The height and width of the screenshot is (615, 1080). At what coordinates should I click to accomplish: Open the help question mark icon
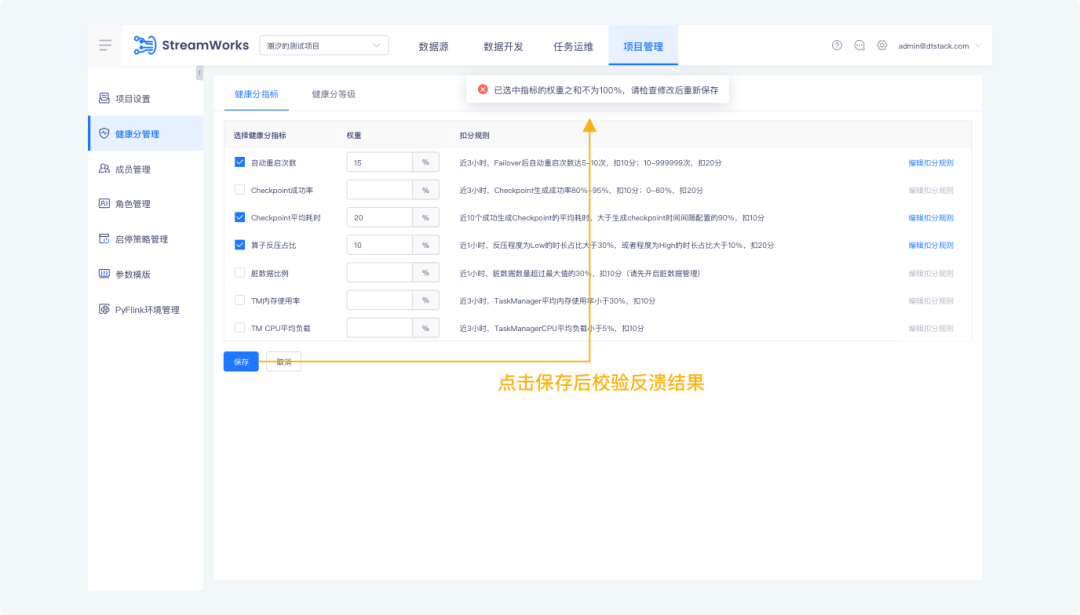coord(837,45)
